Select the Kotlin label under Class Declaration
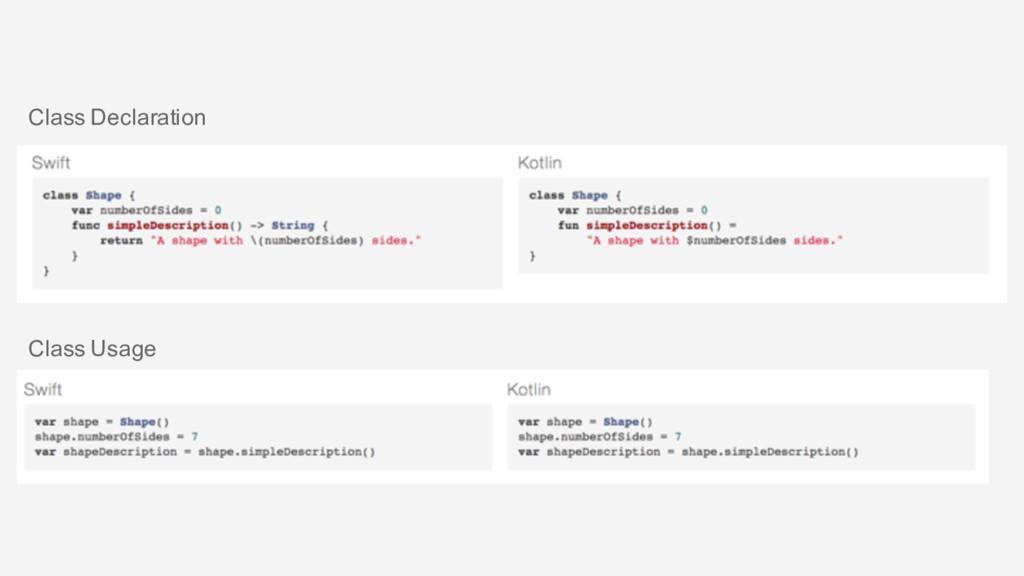The width and height of the screenshot is (1024, 576). (539, 163)
